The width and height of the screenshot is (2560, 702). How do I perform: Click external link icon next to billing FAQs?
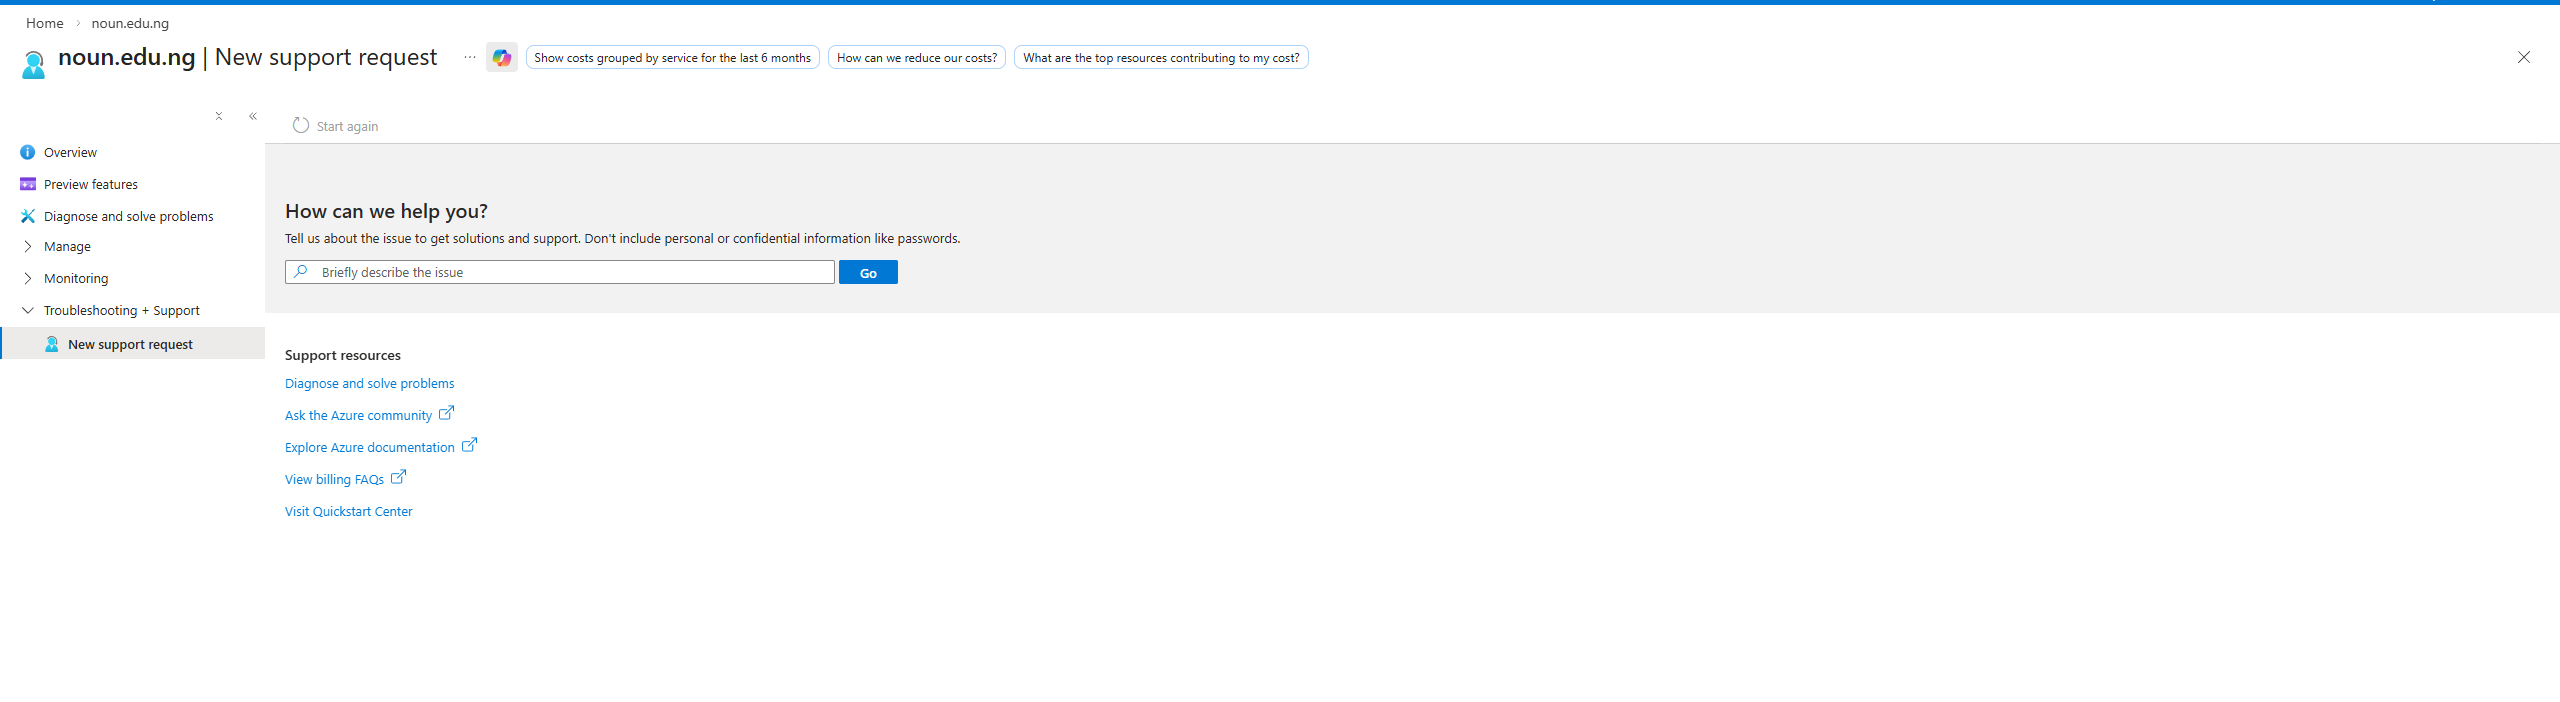(398, 476)
